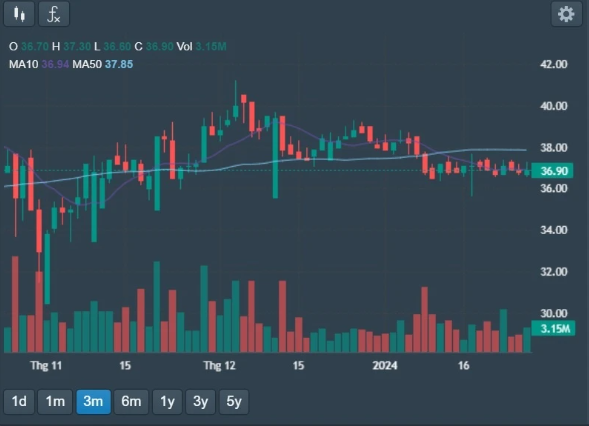This screenshot has height=426, width=589.
Task: Select the 1d time range
Action: pyautogui.click(x=19, y=402)
